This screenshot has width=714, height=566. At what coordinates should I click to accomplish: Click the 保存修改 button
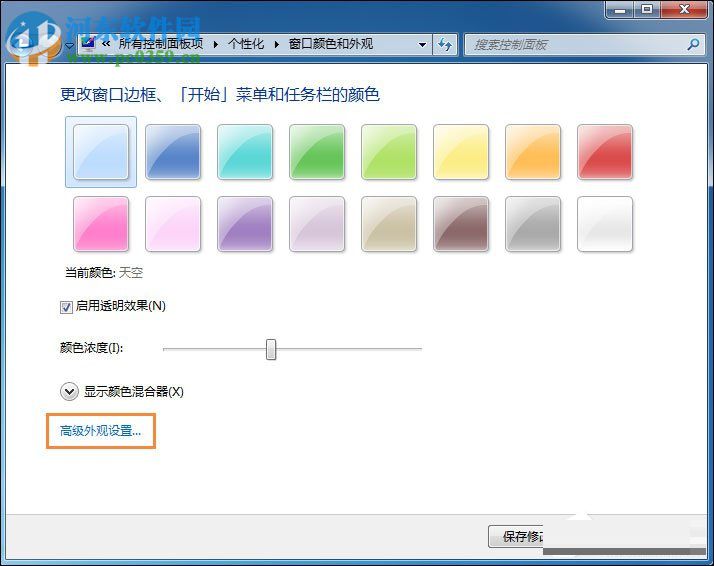pos(516,536)
